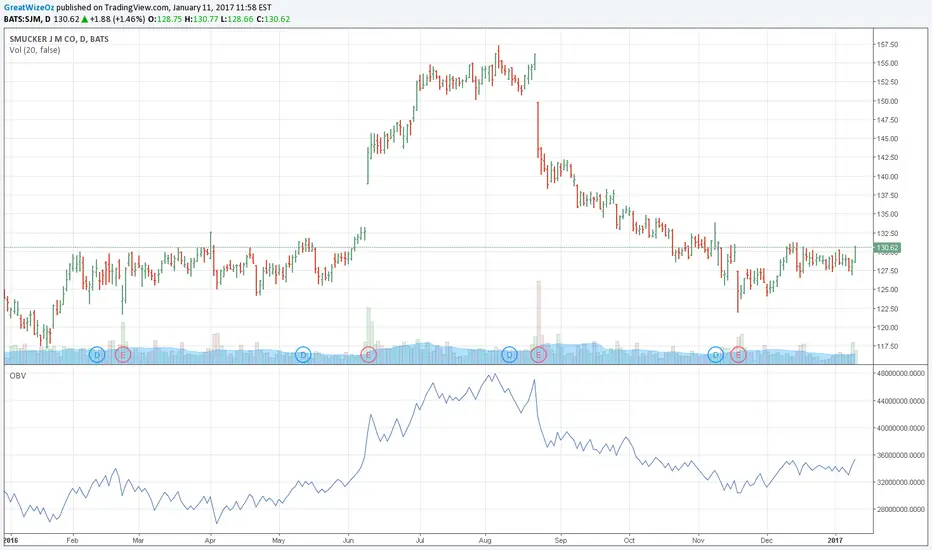Click the O:128.75 open value
The image size is (932, 550).
[164, 19]
